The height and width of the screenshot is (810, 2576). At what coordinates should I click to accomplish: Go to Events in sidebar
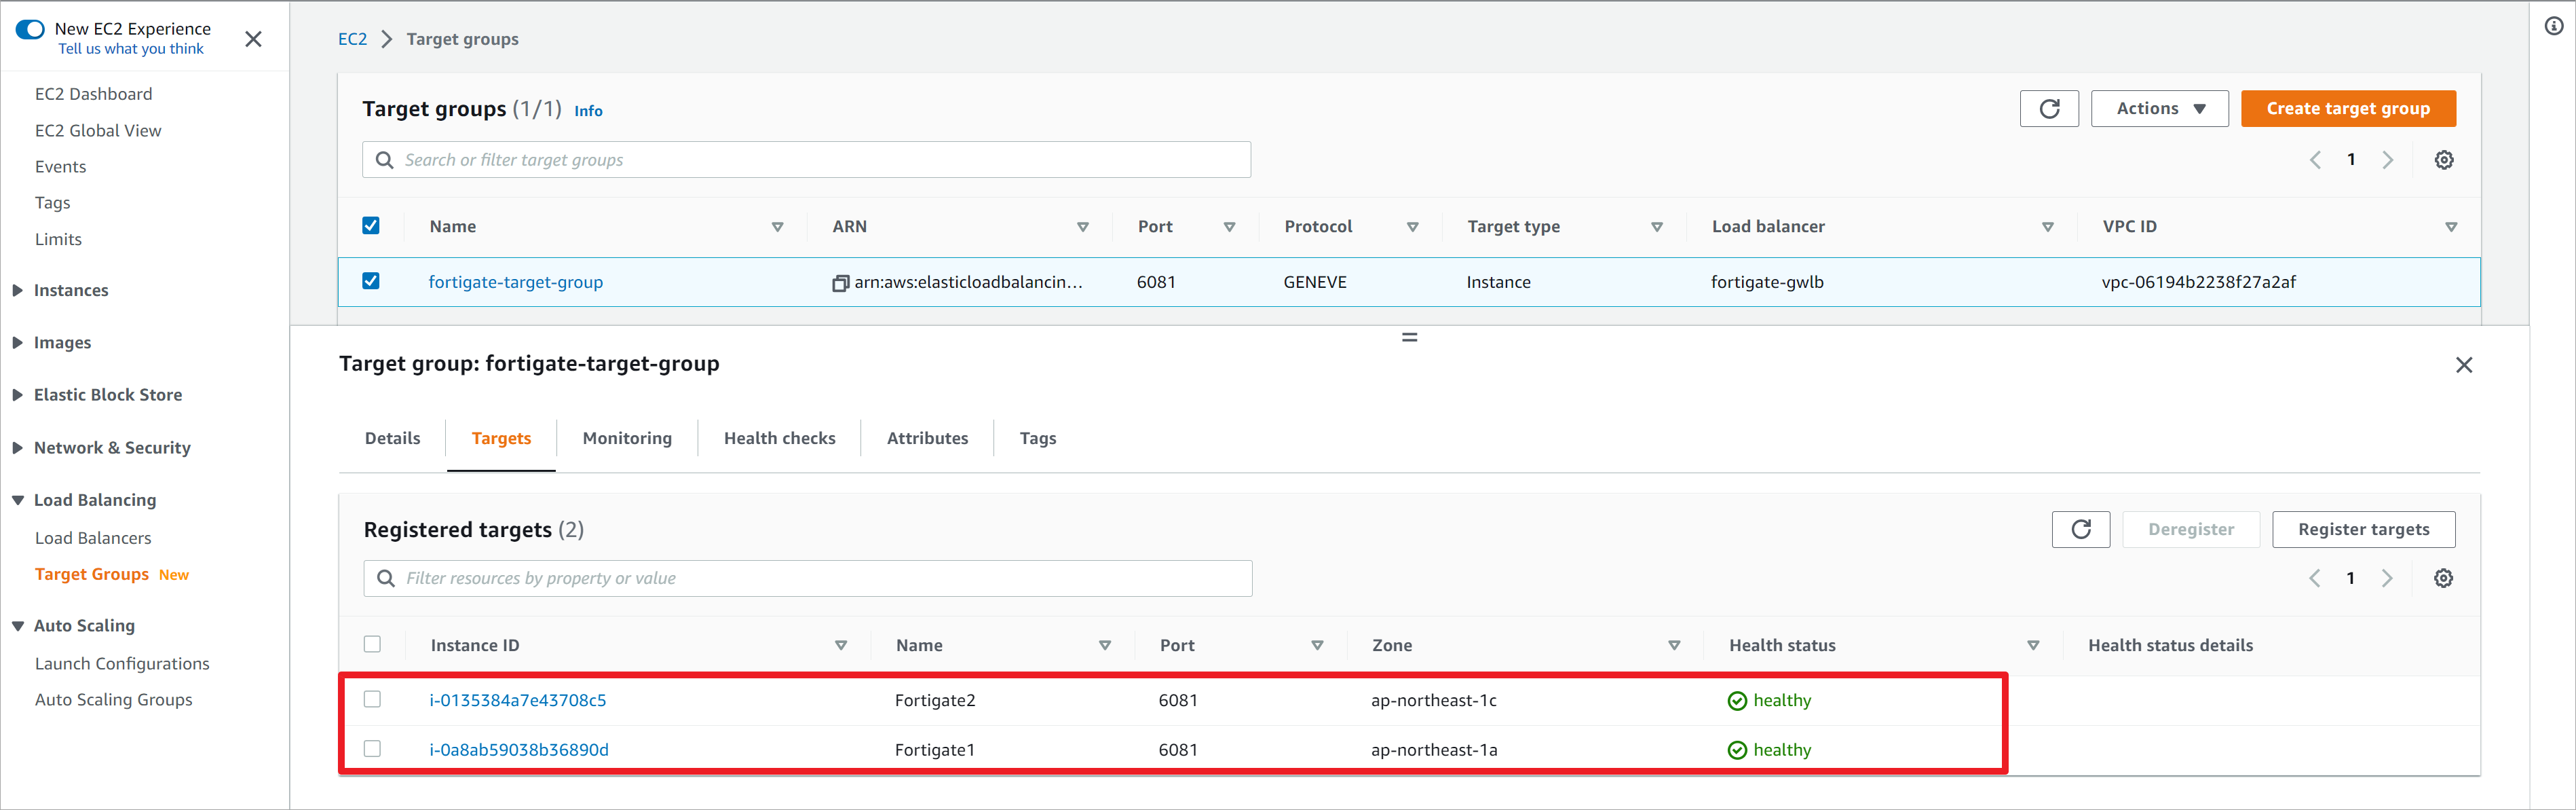click(x=60, y=167)
